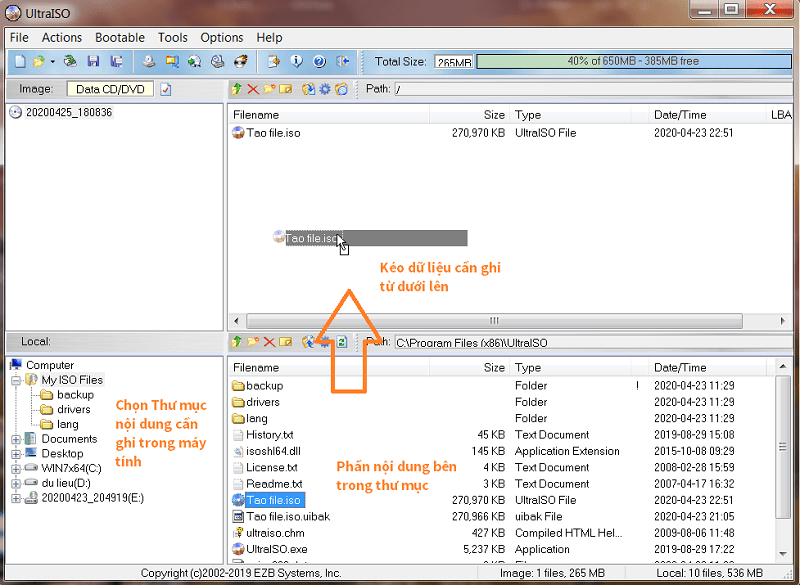Click the Mount to Virtual Drive icon

coord(218,62)
